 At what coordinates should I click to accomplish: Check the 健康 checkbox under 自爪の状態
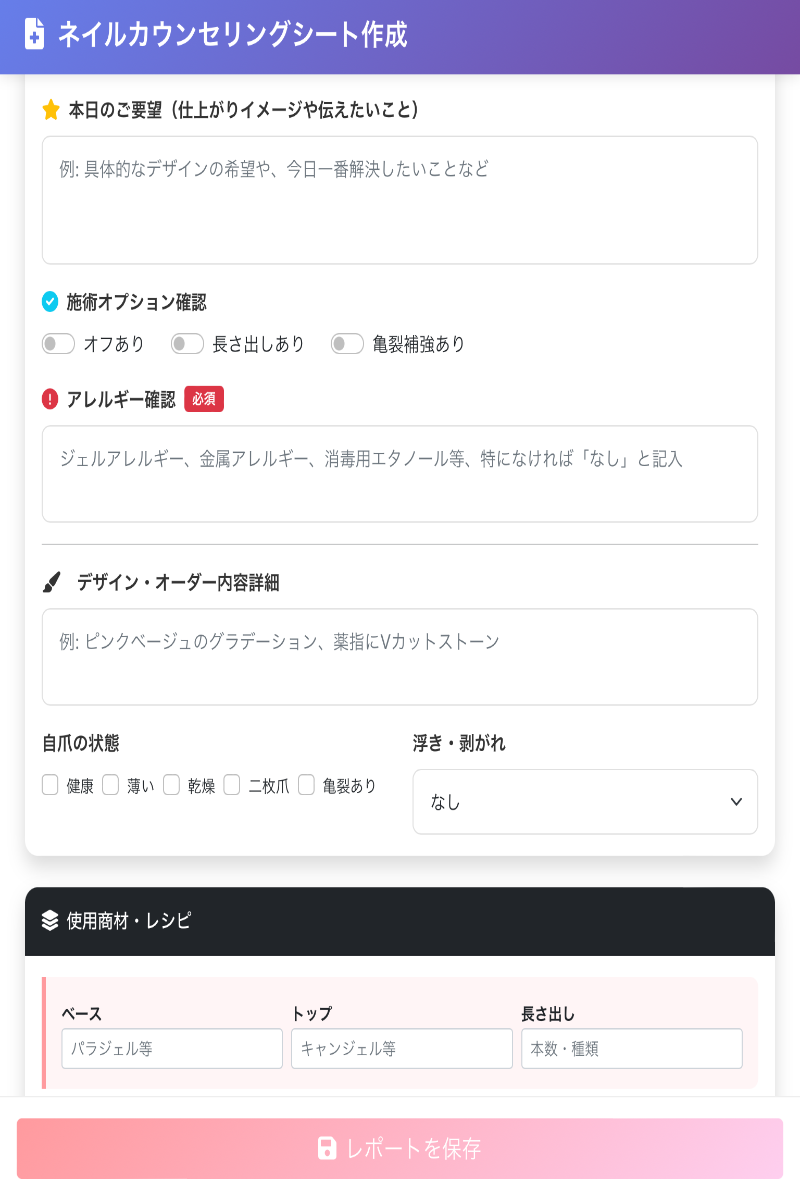(50, 785)
